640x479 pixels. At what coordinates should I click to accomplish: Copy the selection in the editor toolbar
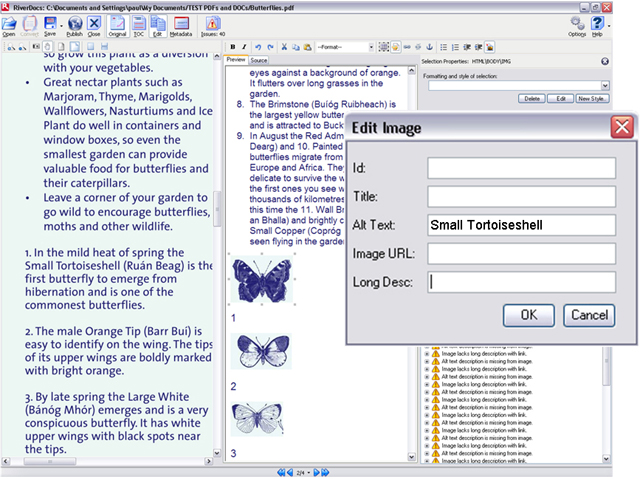click(296, 47)
